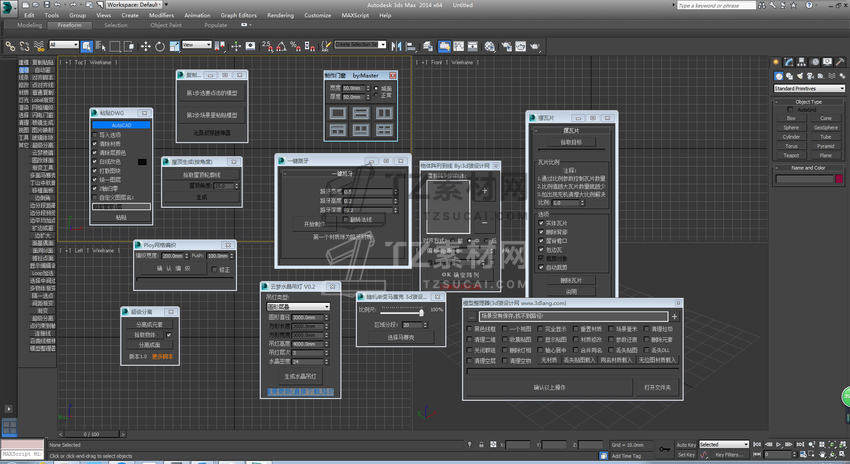Click 打开文件夹 button in 模型整理器
The width and height of the screenshot is (850, 464).
pos(657,387)
